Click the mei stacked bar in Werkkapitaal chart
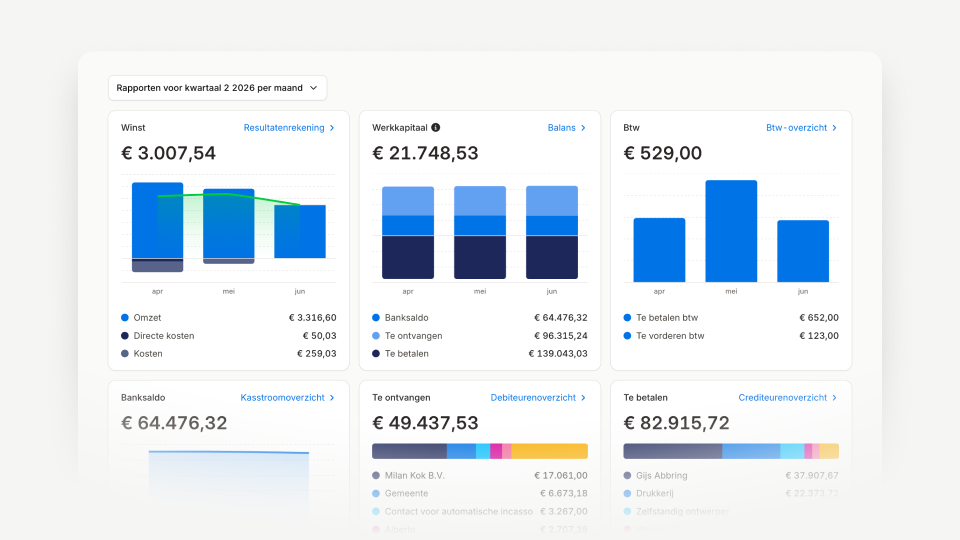The width and height of the screenshot is (960, 540). point(480,233)
